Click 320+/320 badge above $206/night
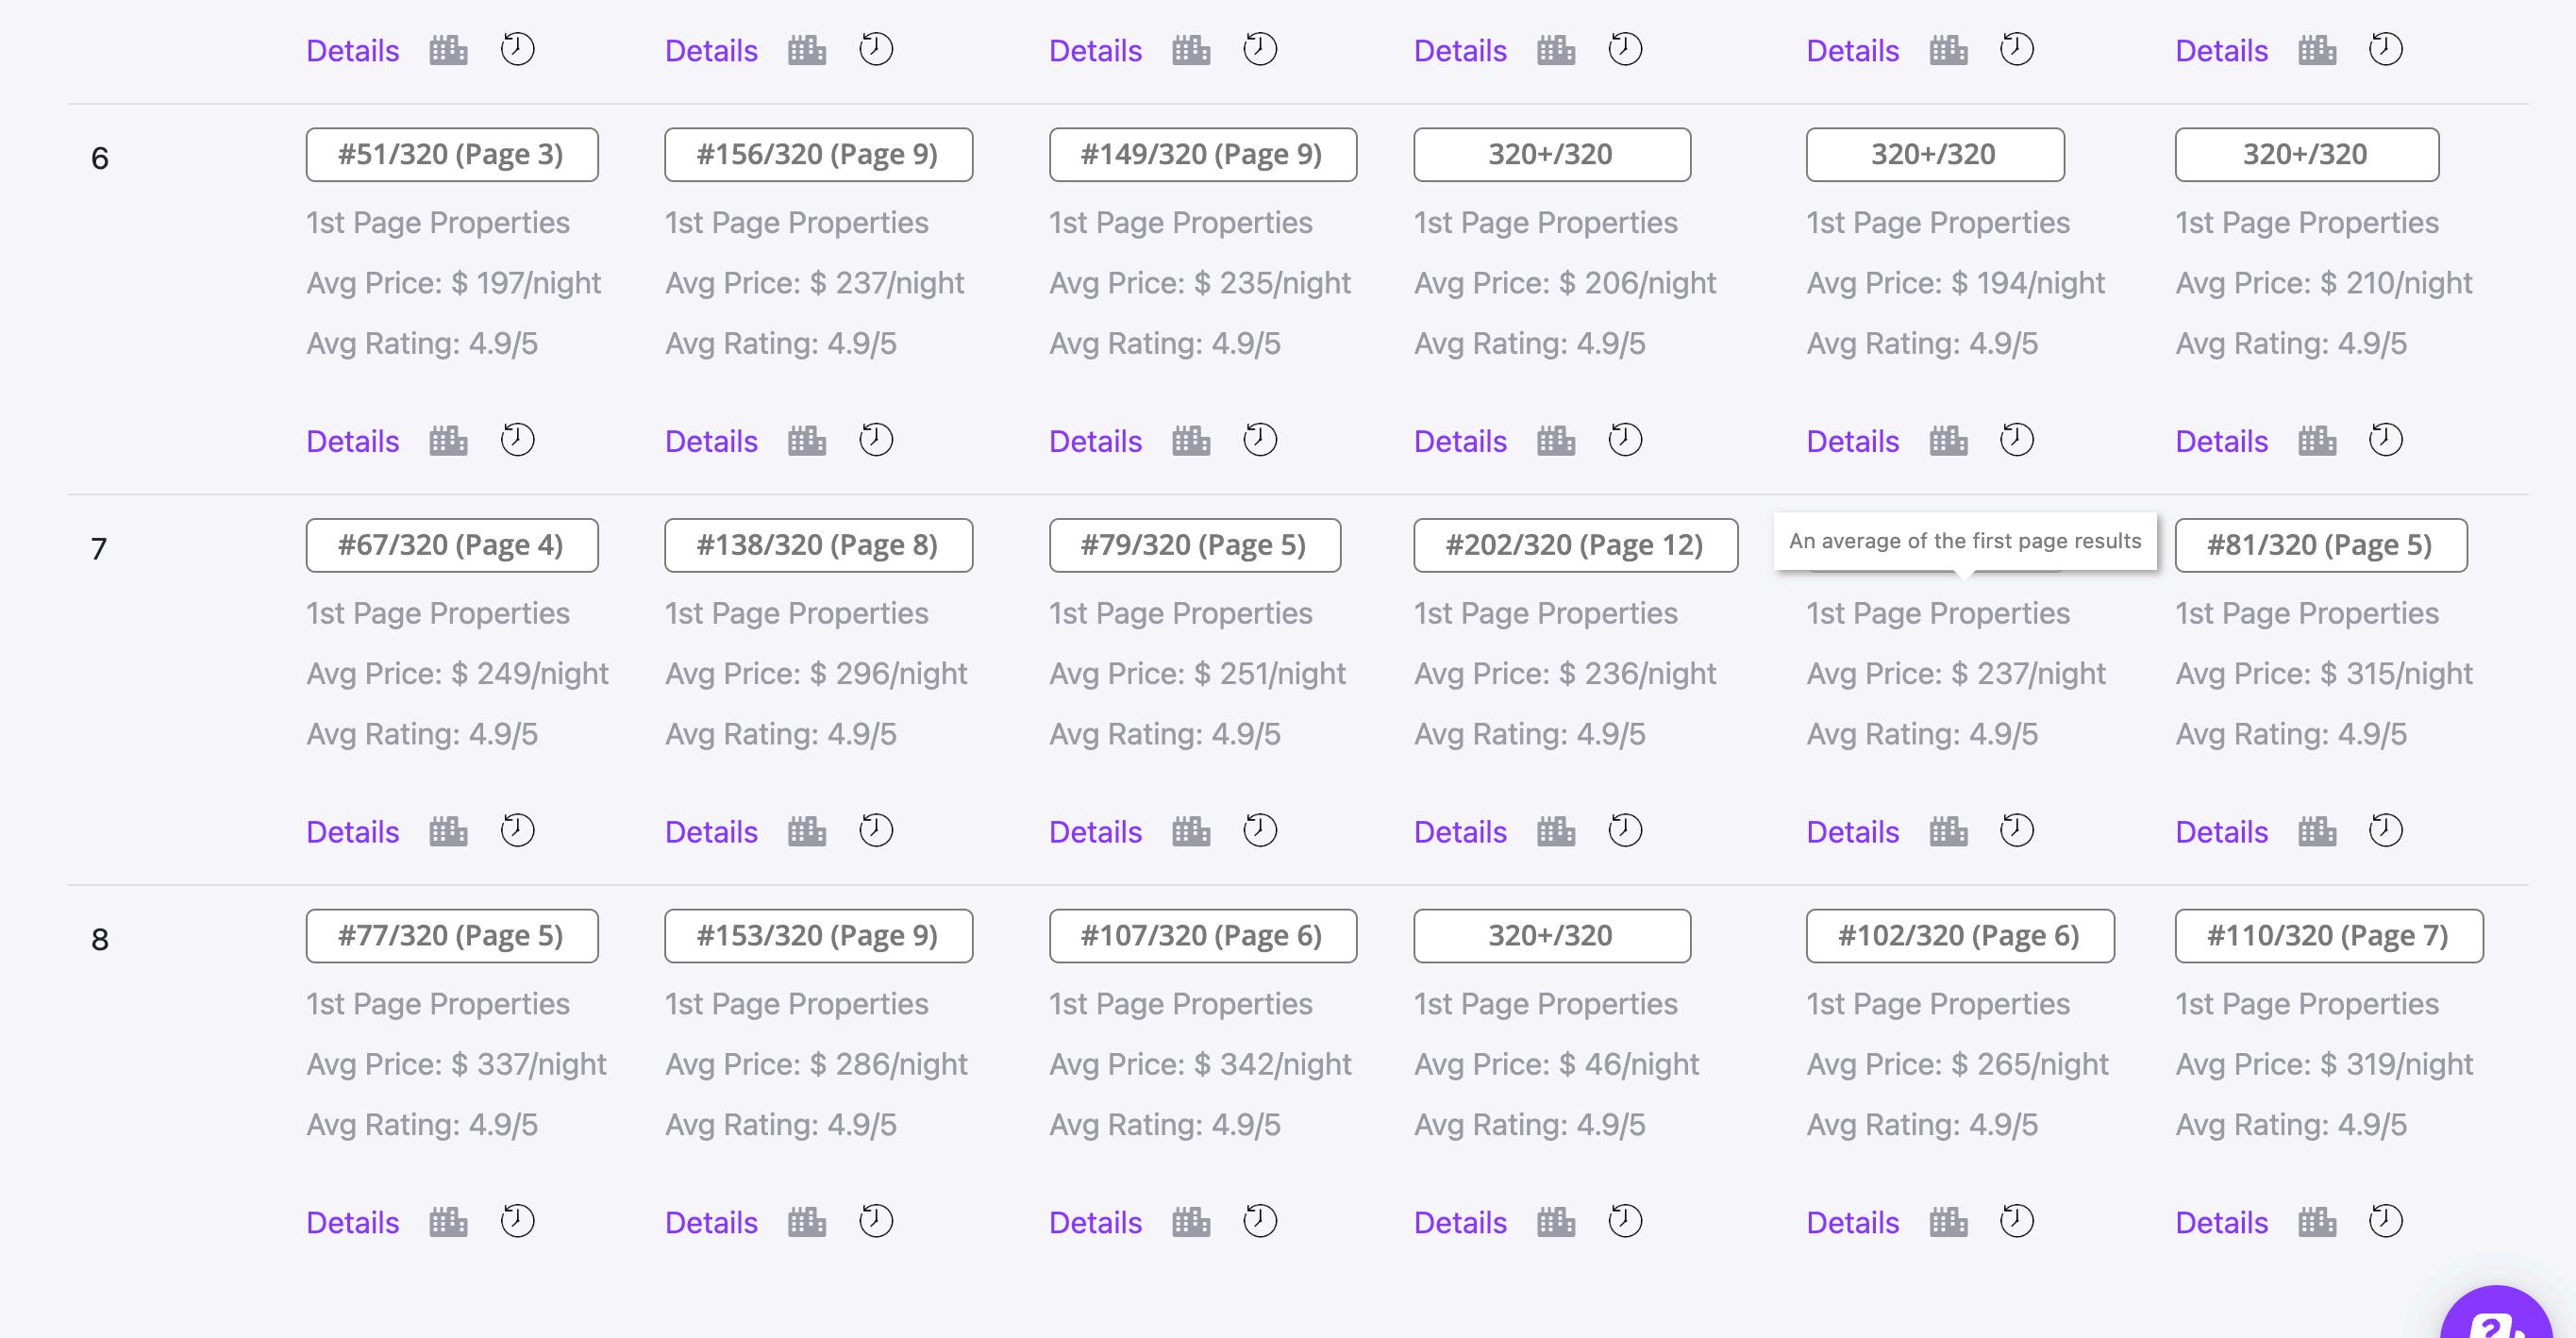The height and width of the screenshot is (1338, 2576). (1551, 154)
